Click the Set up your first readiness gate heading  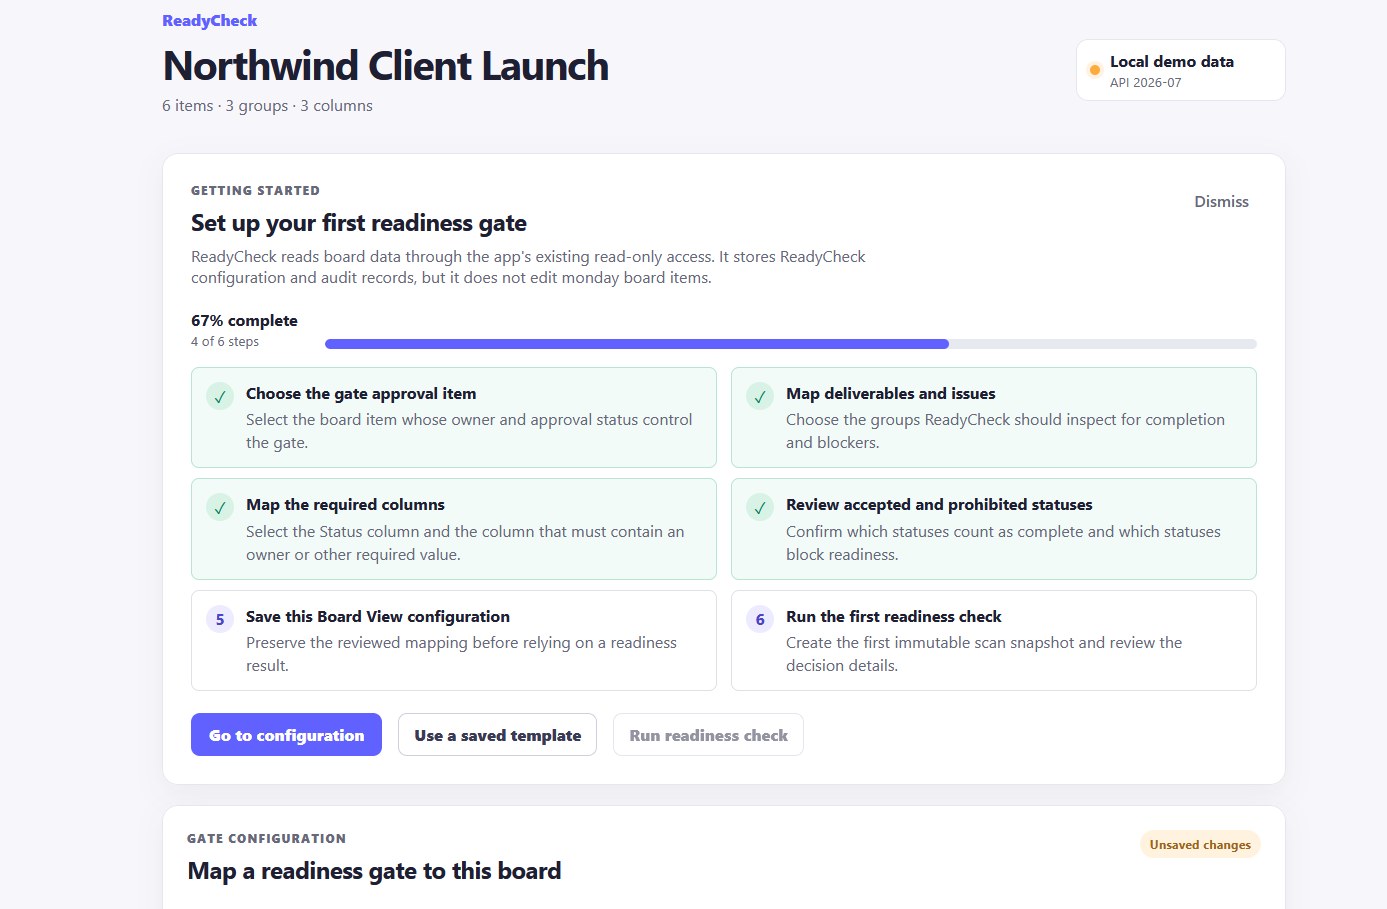359,223
